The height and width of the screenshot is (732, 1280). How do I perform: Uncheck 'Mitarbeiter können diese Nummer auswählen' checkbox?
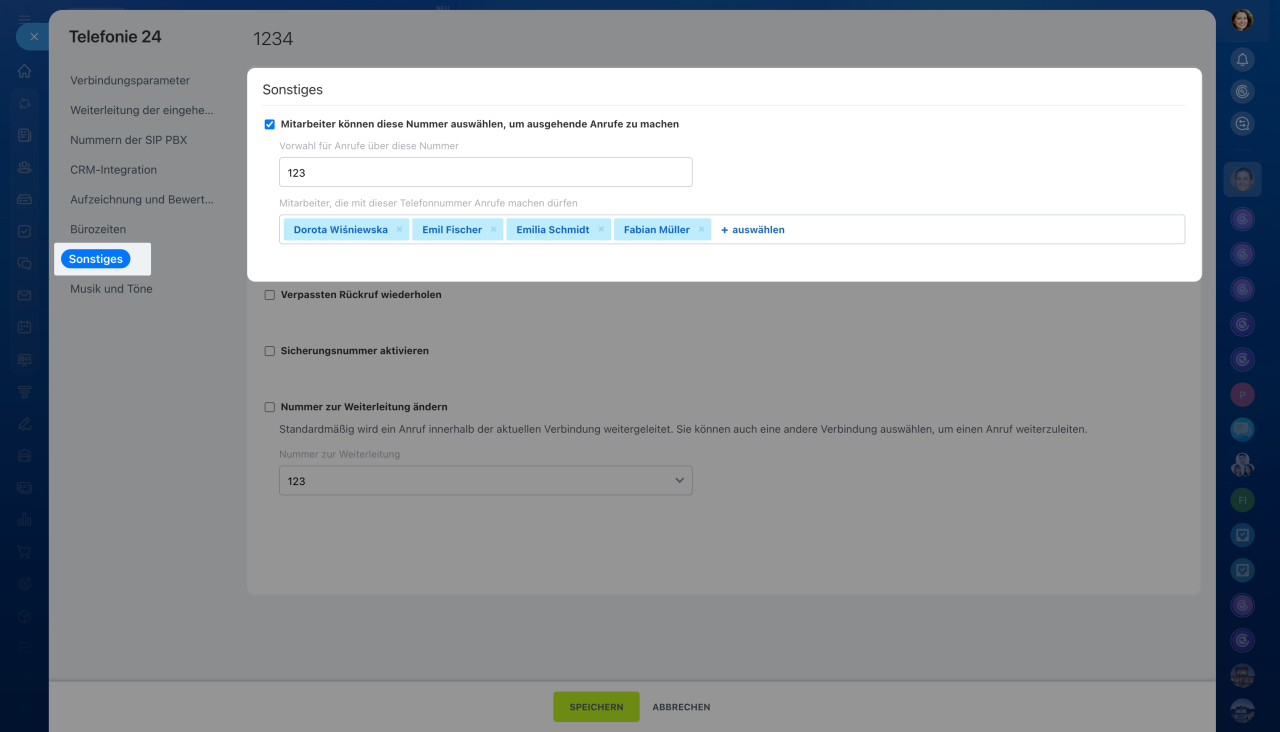click(x=269, y=125)
